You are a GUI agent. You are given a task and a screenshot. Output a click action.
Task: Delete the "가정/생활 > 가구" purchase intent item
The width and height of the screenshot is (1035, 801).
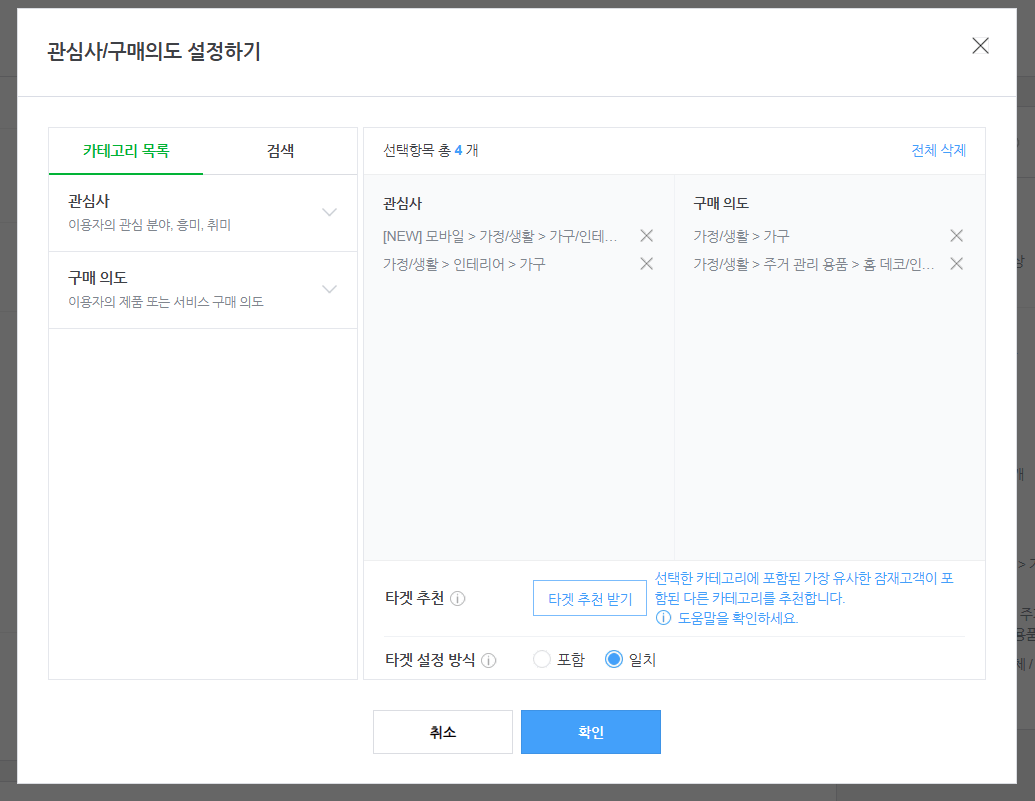click(956, 236)
